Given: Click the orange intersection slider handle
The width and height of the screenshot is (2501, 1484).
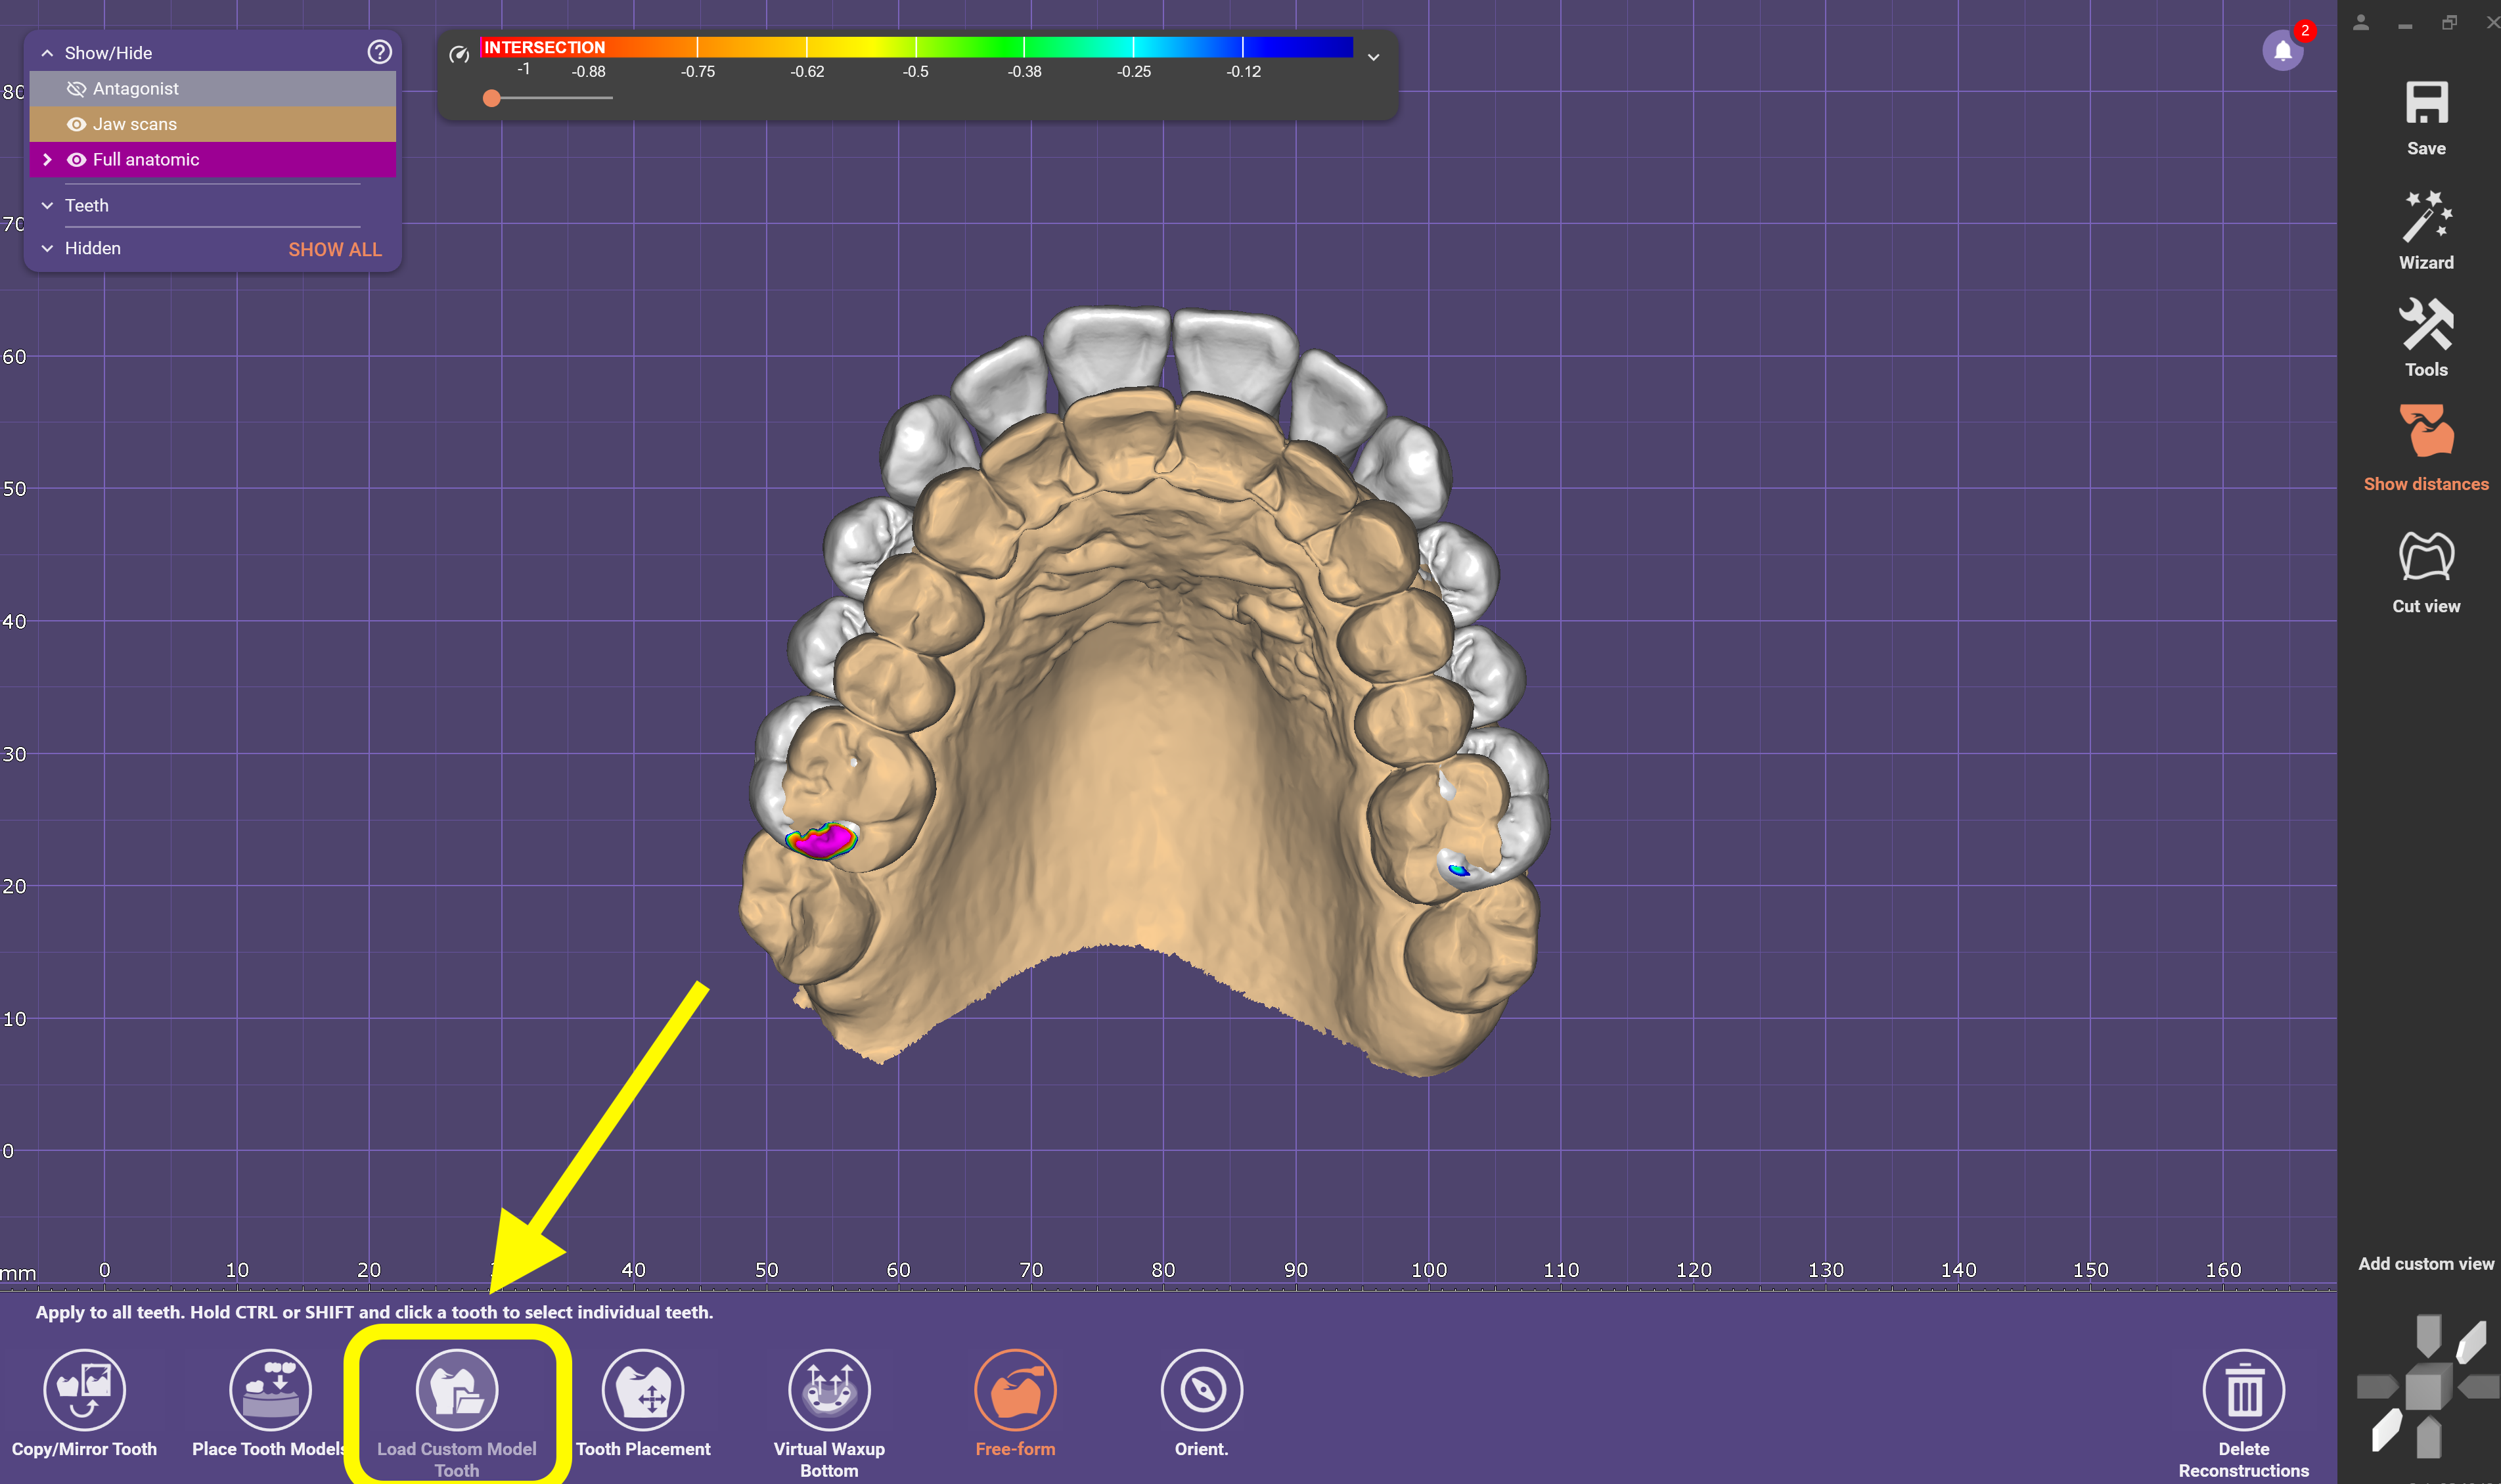Looking at the screenshot, I should click(491, 98).
